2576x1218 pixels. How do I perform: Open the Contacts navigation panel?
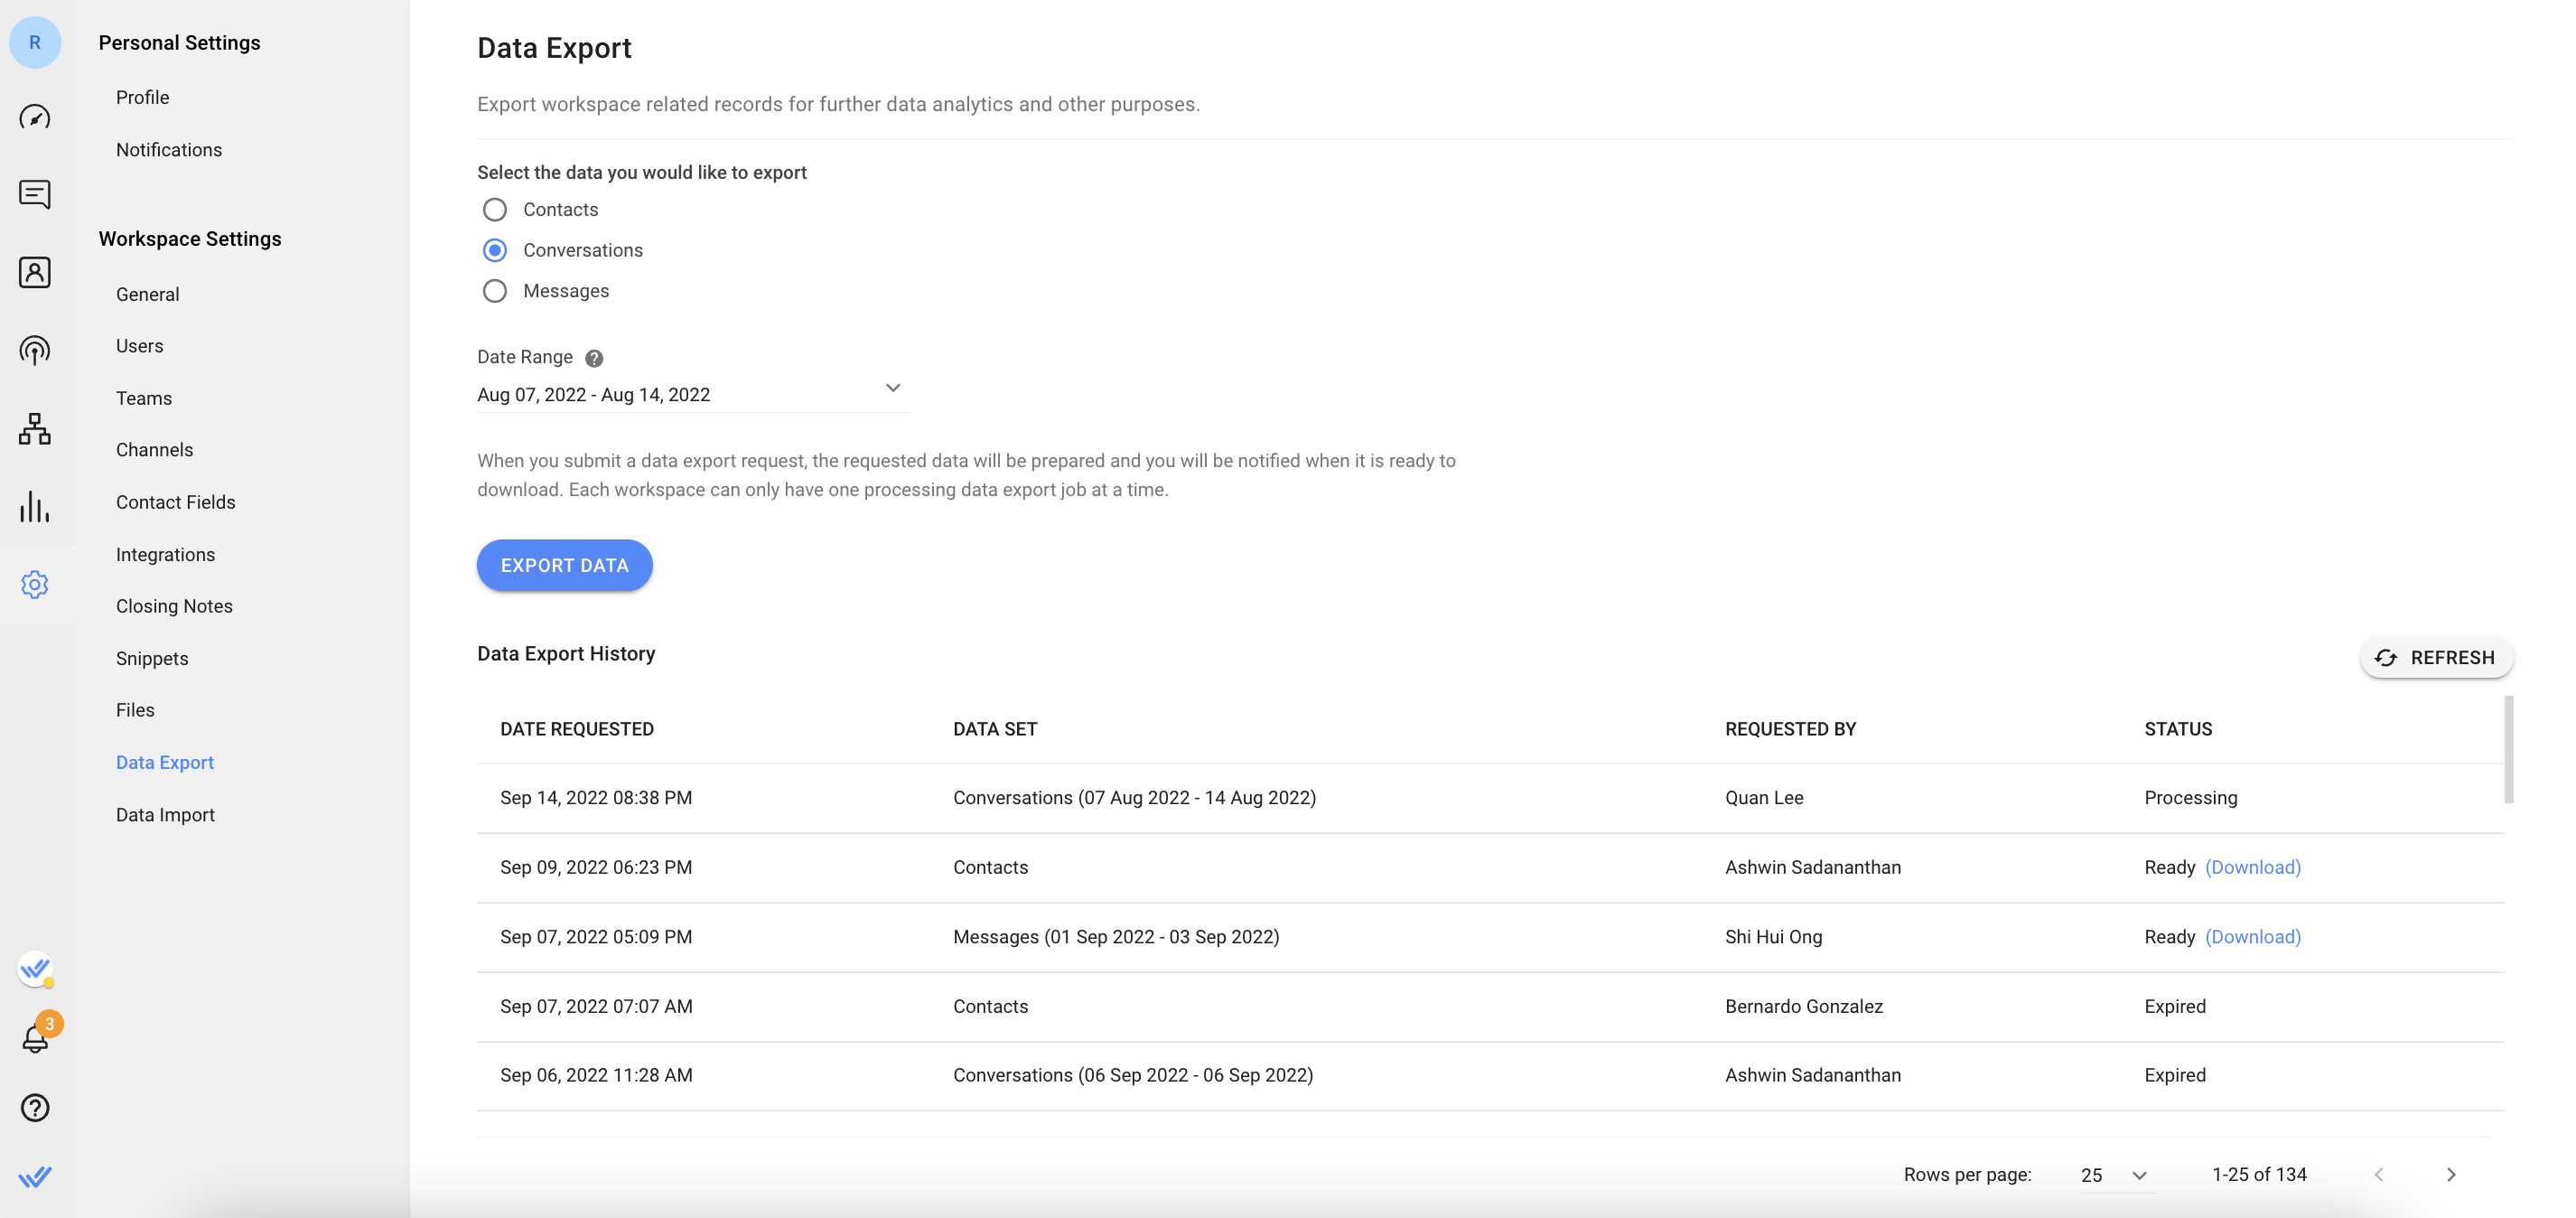36,273
